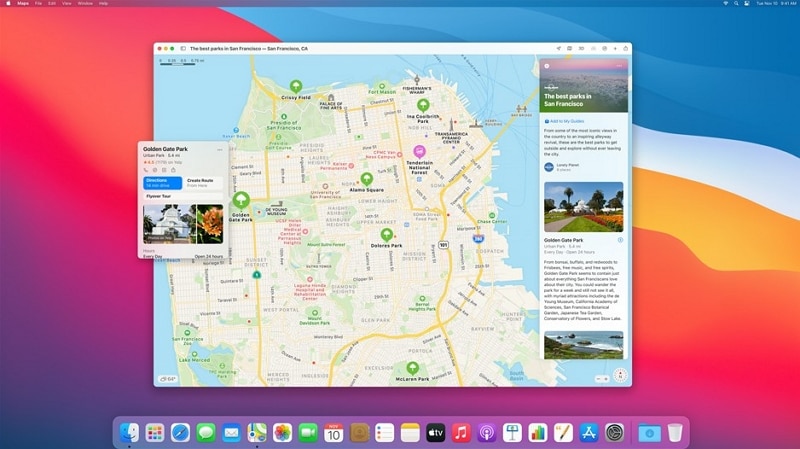Click the add-to-guide icon in the place card
Screen dimensions: 800x449
pyautogui.click(x=164, y=170)
